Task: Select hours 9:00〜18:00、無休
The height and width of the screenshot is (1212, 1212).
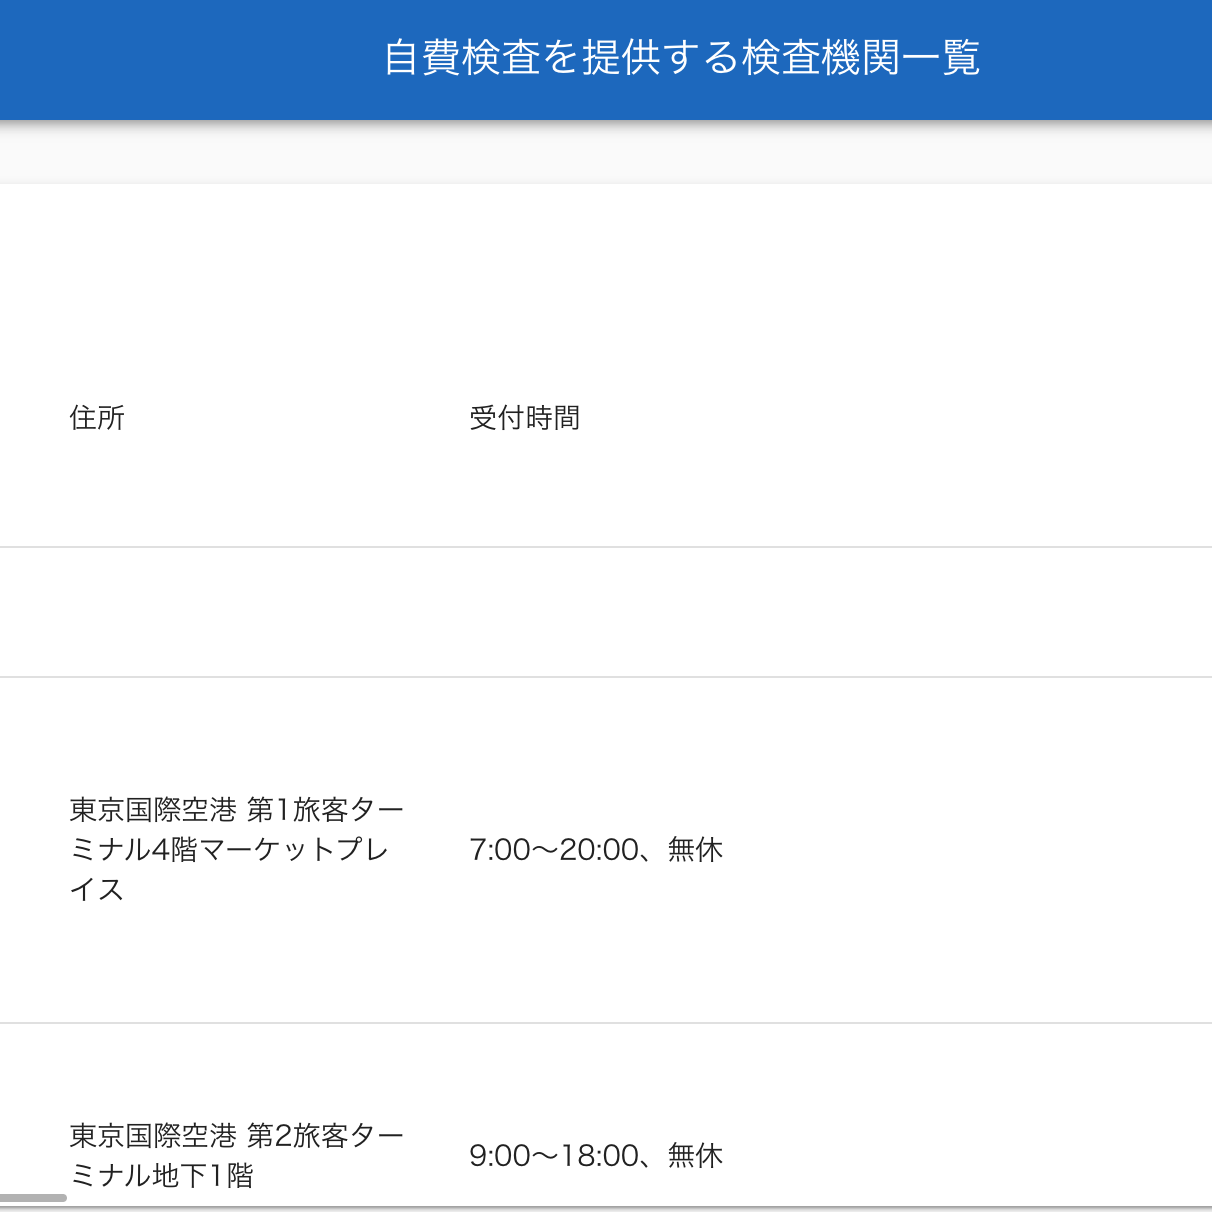Action: click(596, 1155)
